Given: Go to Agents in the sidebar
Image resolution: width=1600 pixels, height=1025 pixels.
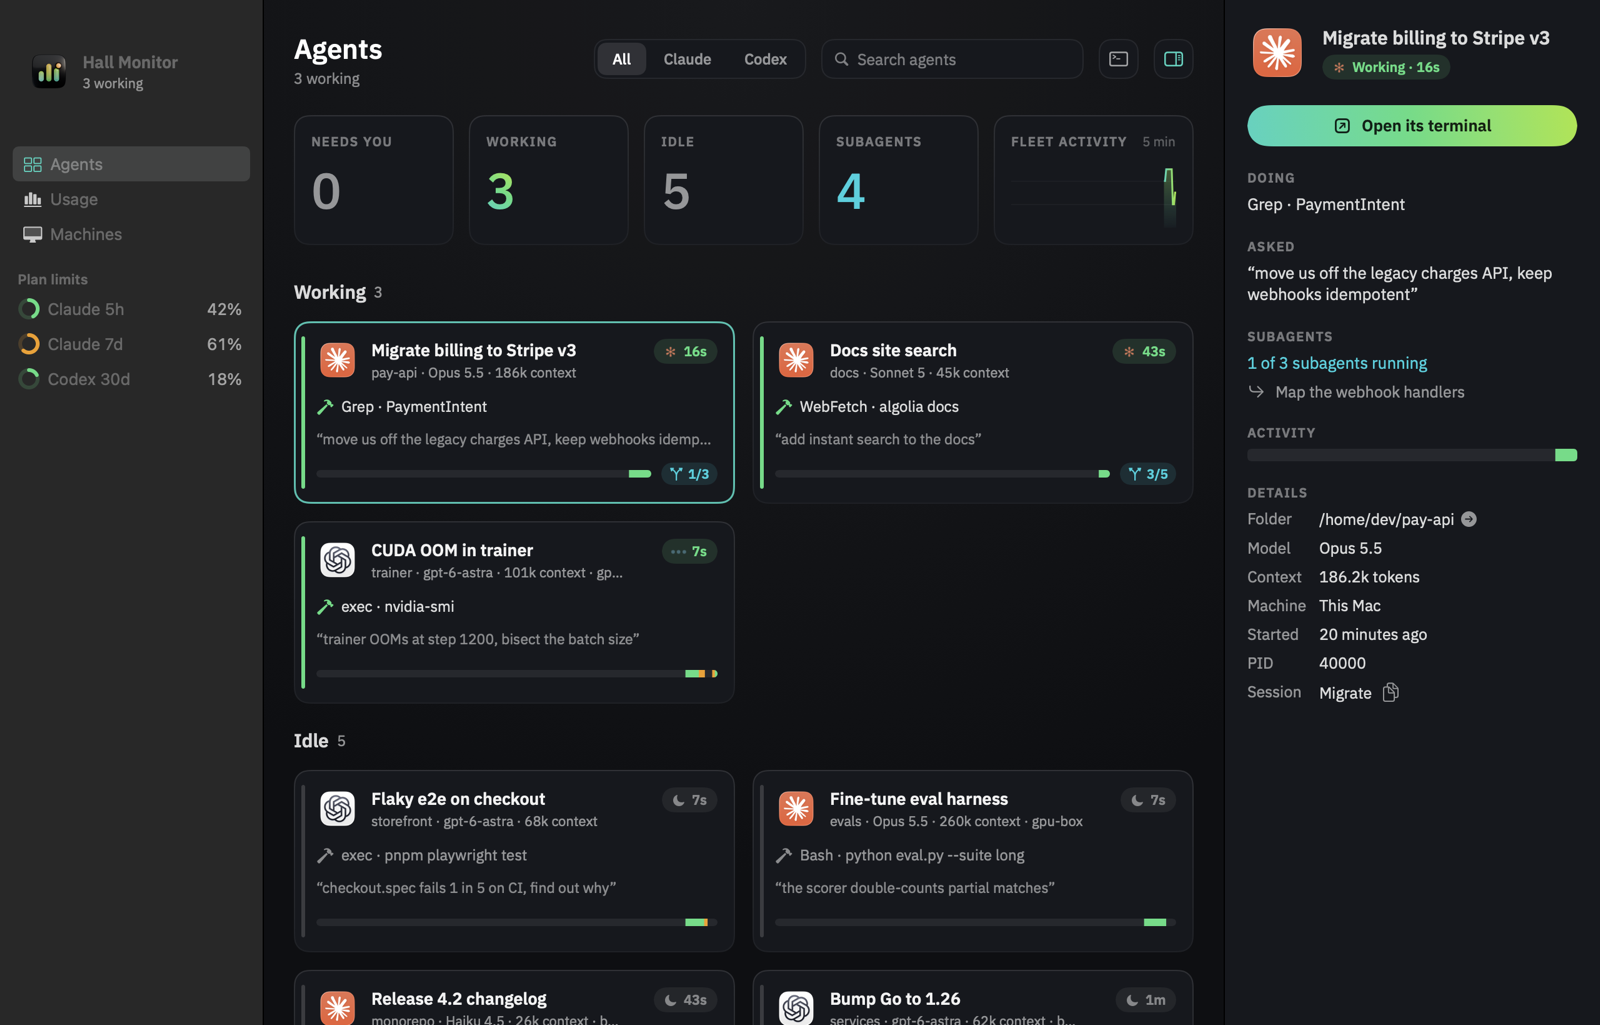Looking at the screenshot, I should [x=131, y=164].
